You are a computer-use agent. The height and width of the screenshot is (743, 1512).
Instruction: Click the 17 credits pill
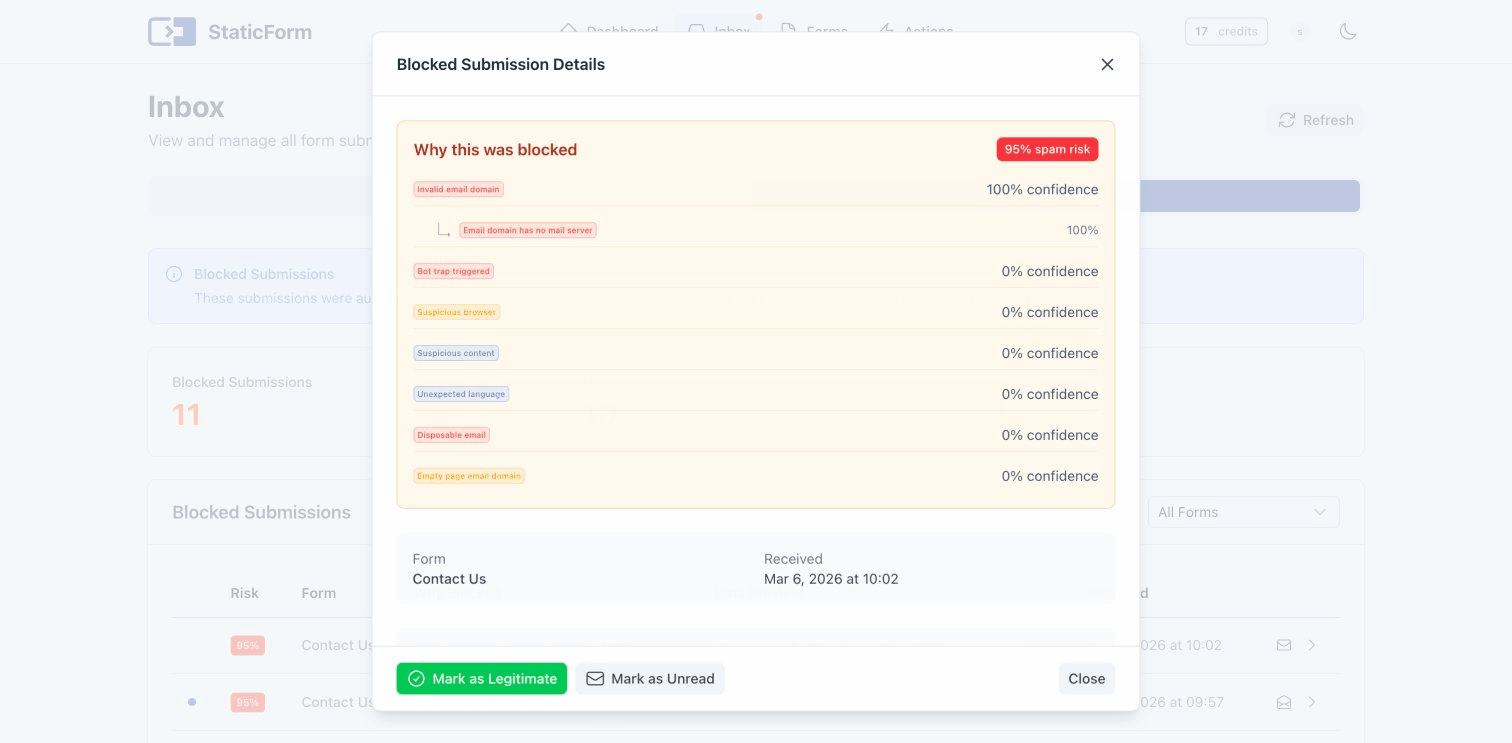tap(1226, 31)
